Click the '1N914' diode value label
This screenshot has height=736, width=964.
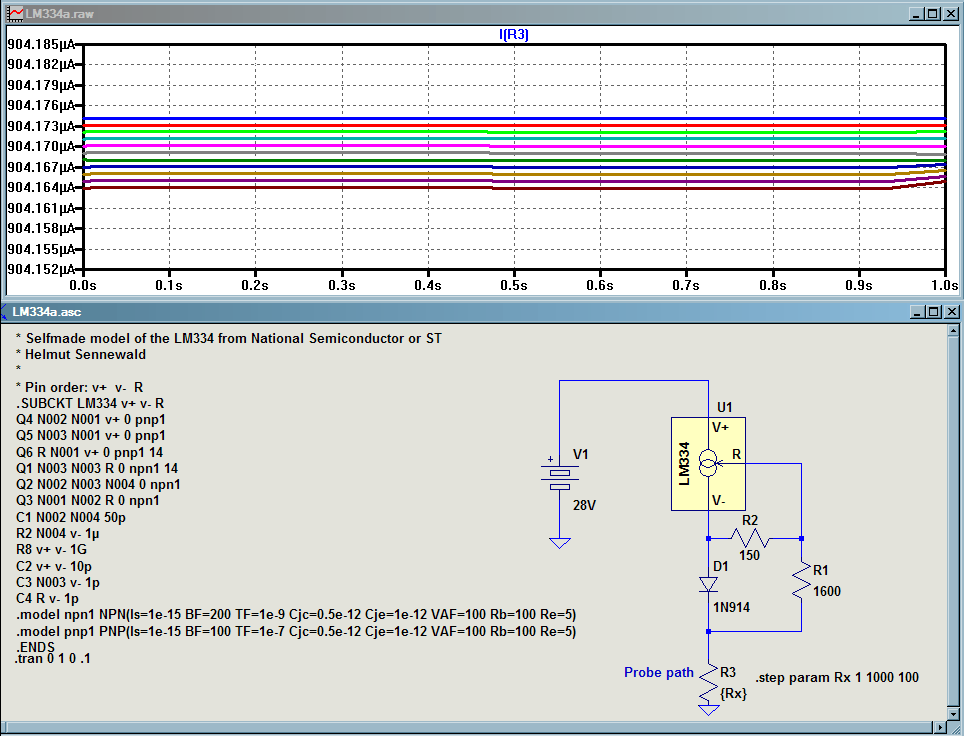pyautogui.click(x=732, y=607)
